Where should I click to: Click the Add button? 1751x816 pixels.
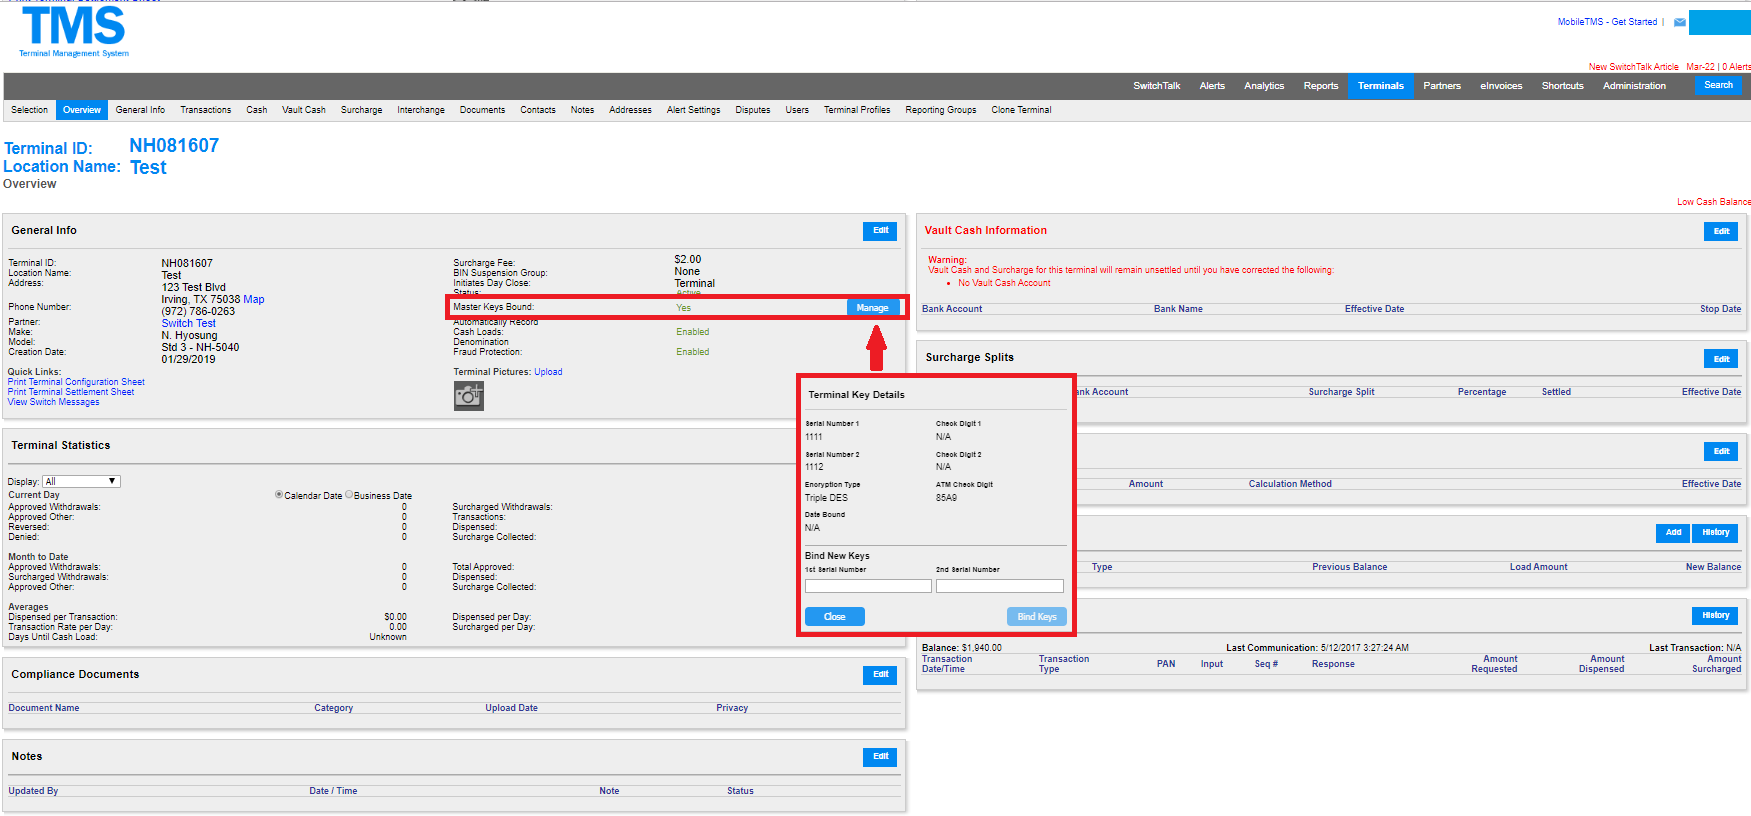1673,533
